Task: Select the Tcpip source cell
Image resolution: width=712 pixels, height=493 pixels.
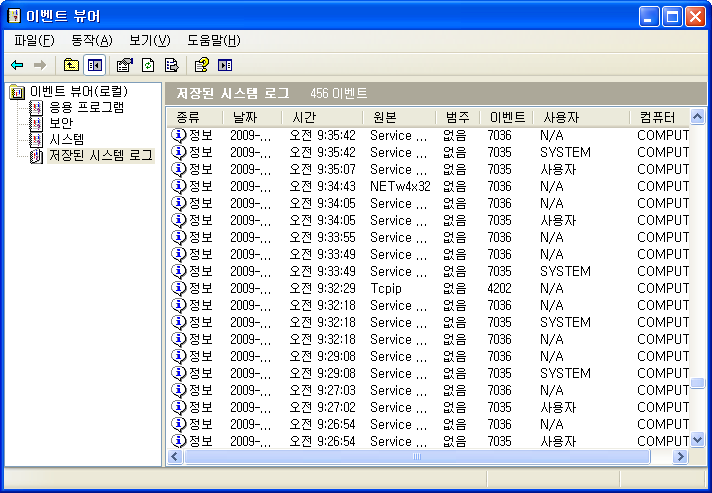Action: [386, 288]
